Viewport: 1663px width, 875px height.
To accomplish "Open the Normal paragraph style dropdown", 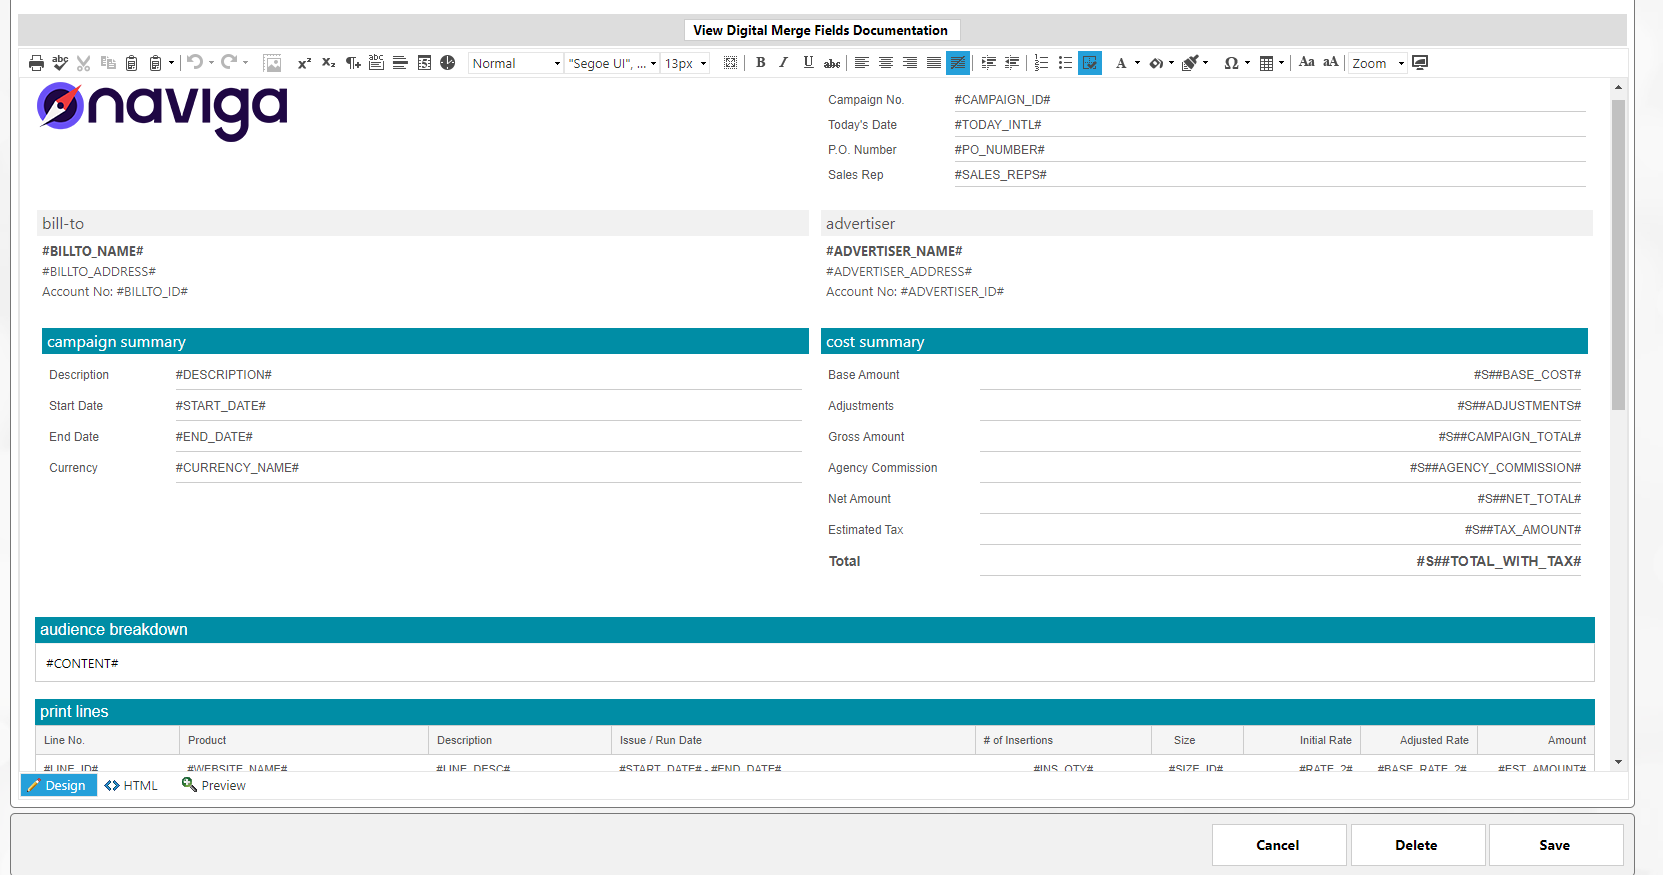I will click(516, 63).
